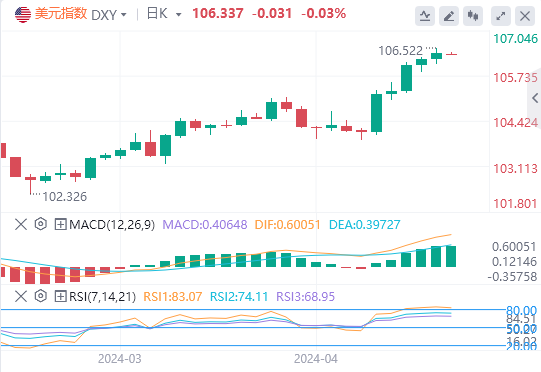541x372 pixels.
Task: Activate the pencil drawing tool
Action: coord(449,16)
